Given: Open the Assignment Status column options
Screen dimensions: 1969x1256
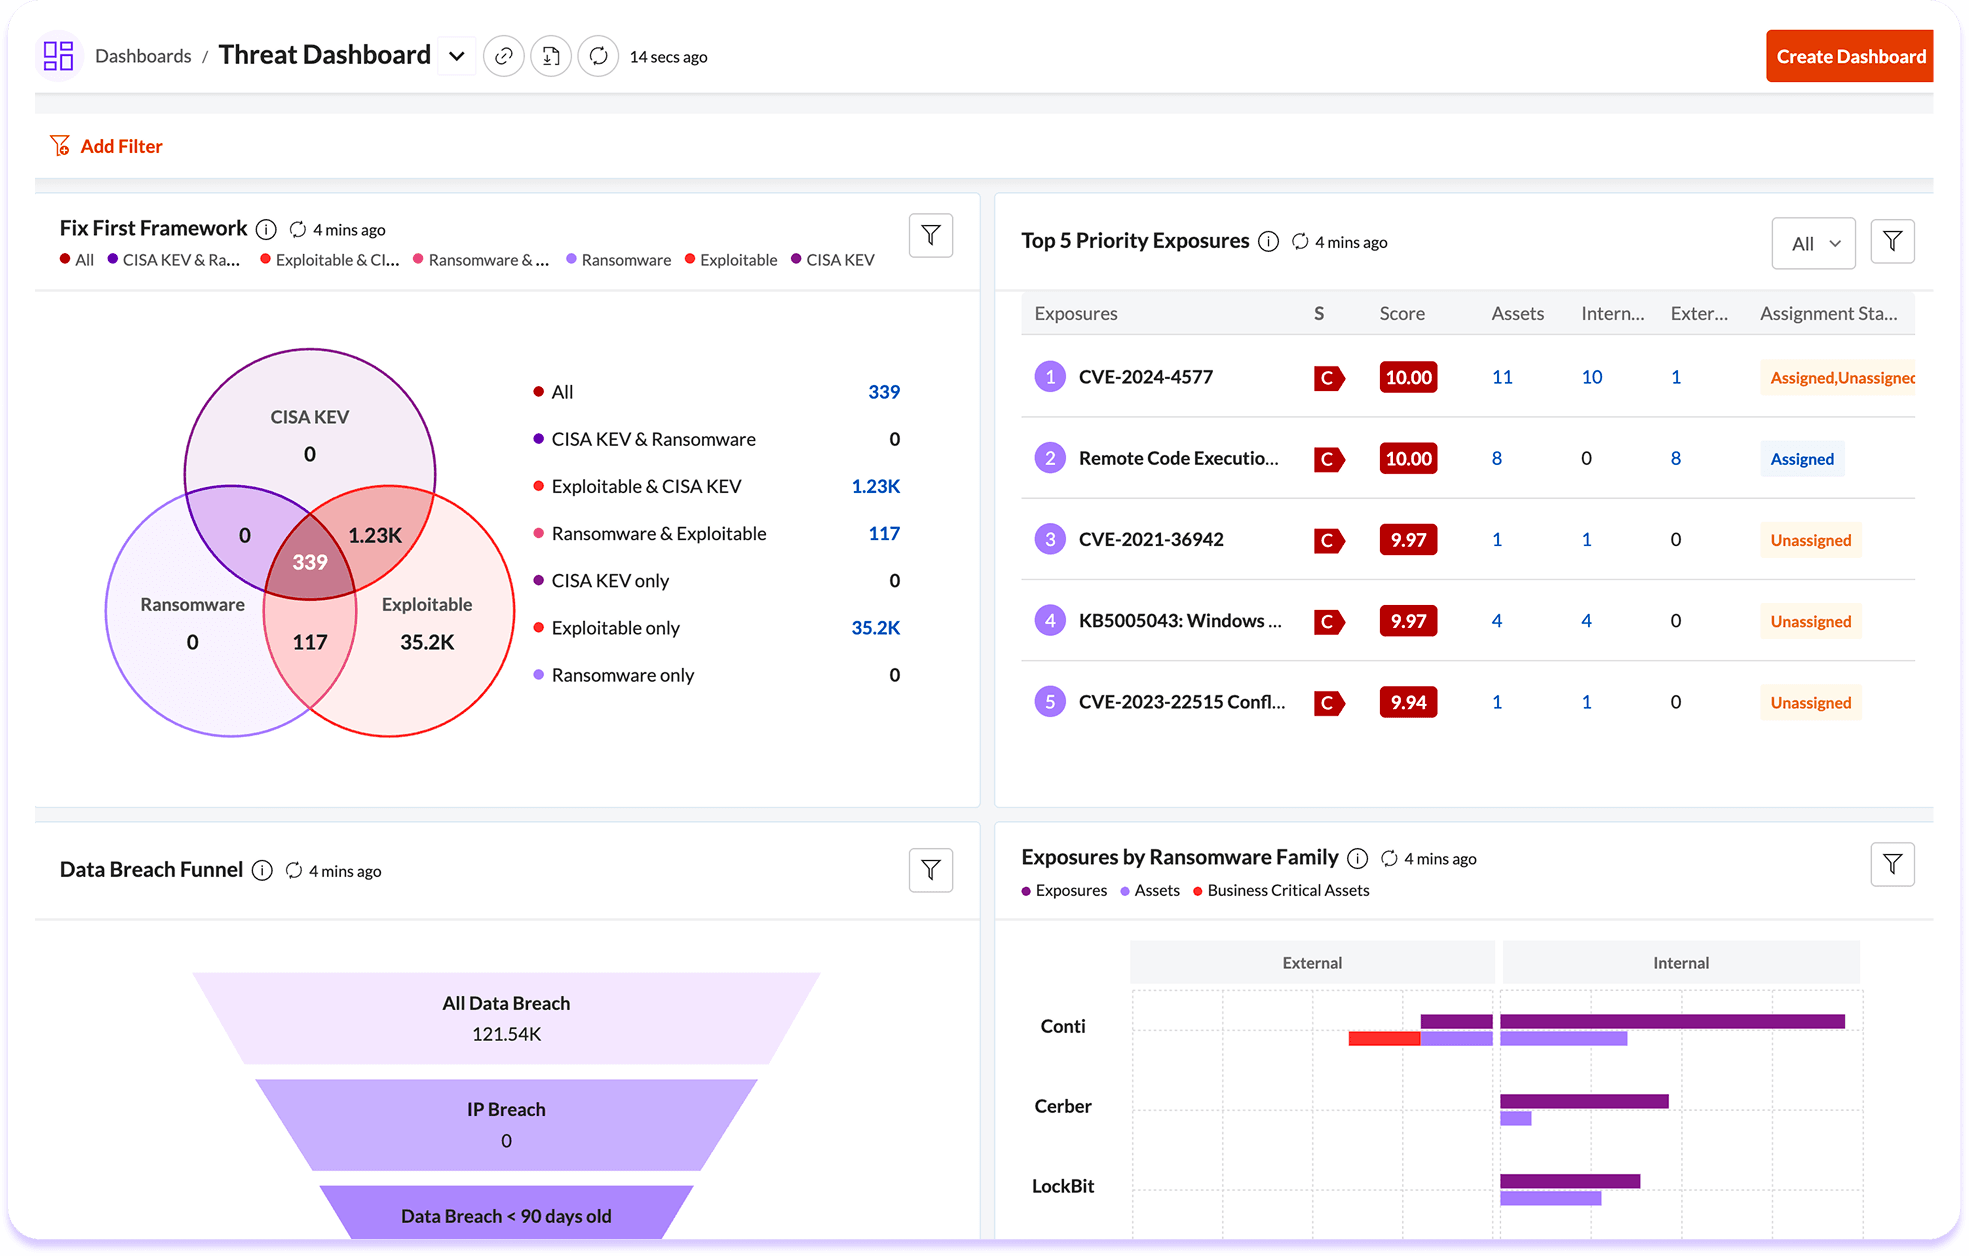Looking at the screenshot, I should coord(1829,313).
